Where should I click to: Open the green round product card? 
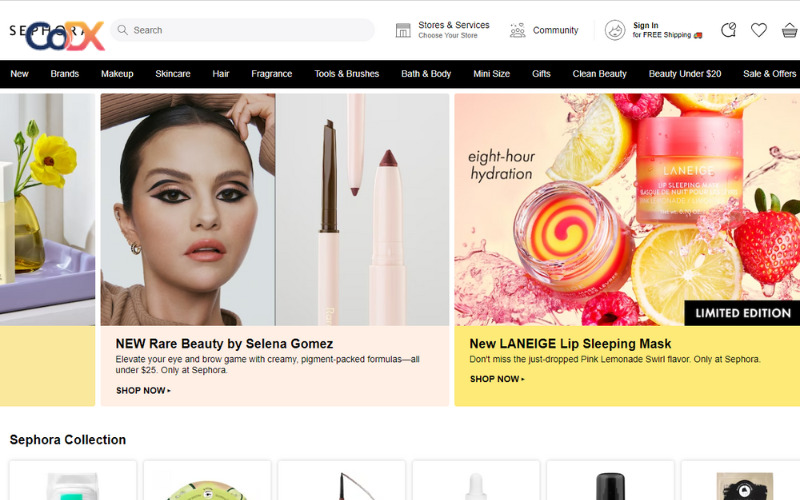click(207, 480)
